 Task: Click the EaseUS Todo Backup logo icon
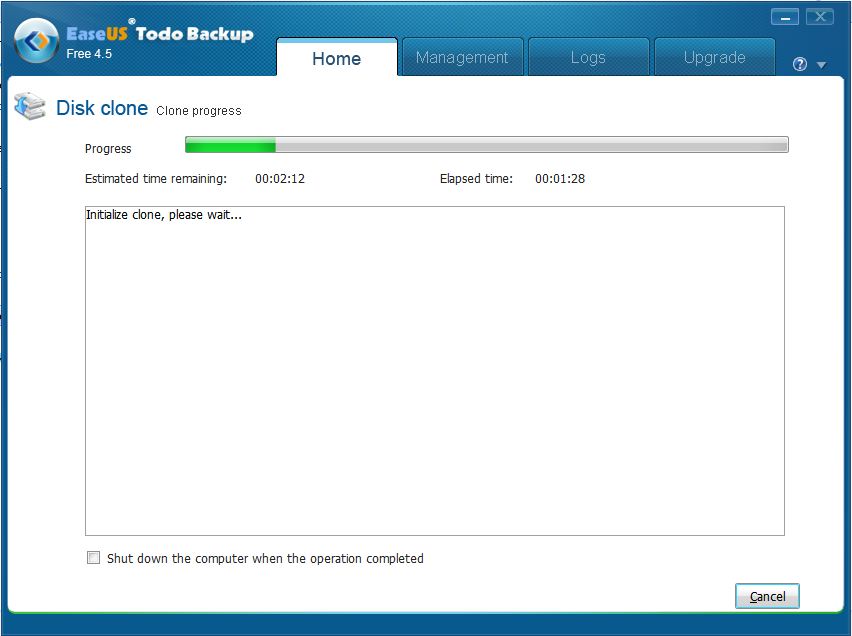click(x=37, y=43)
